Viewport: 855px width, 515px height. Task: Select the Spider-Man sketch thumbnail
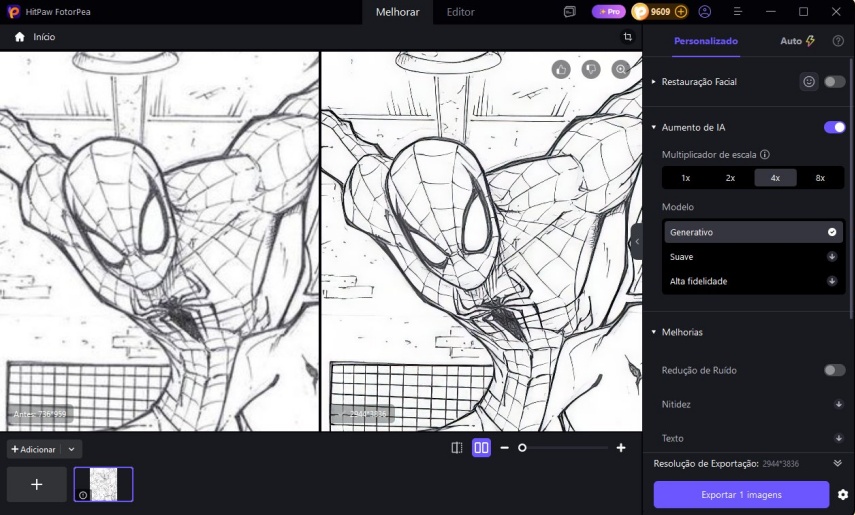click(x=103, y=484)
